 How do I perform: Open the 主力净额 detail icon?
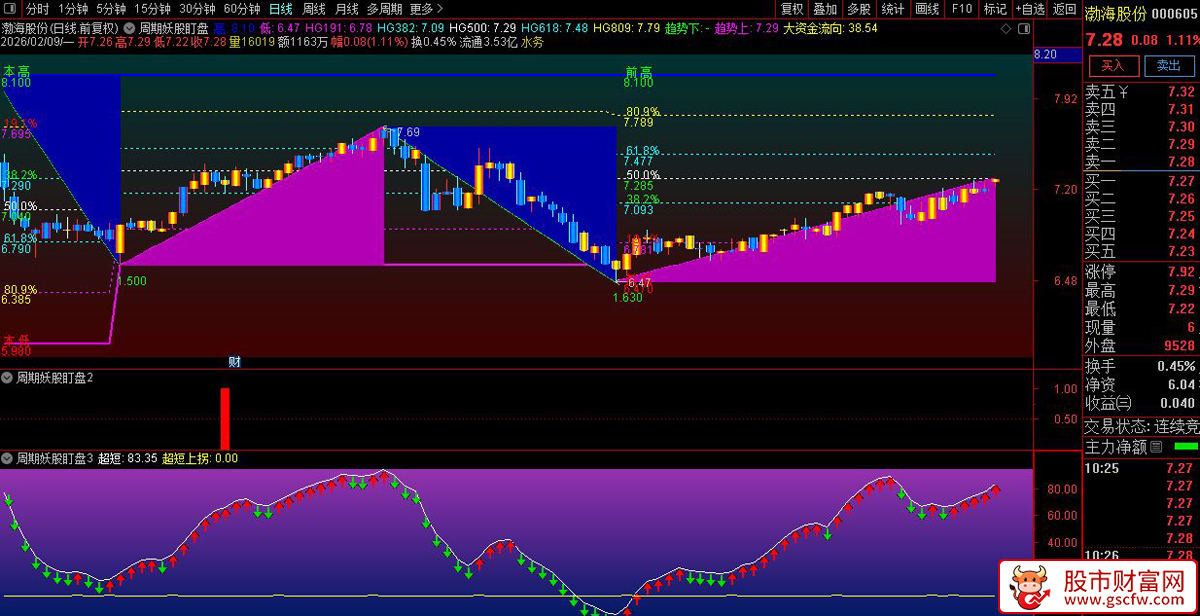[x=1157, y=447]
